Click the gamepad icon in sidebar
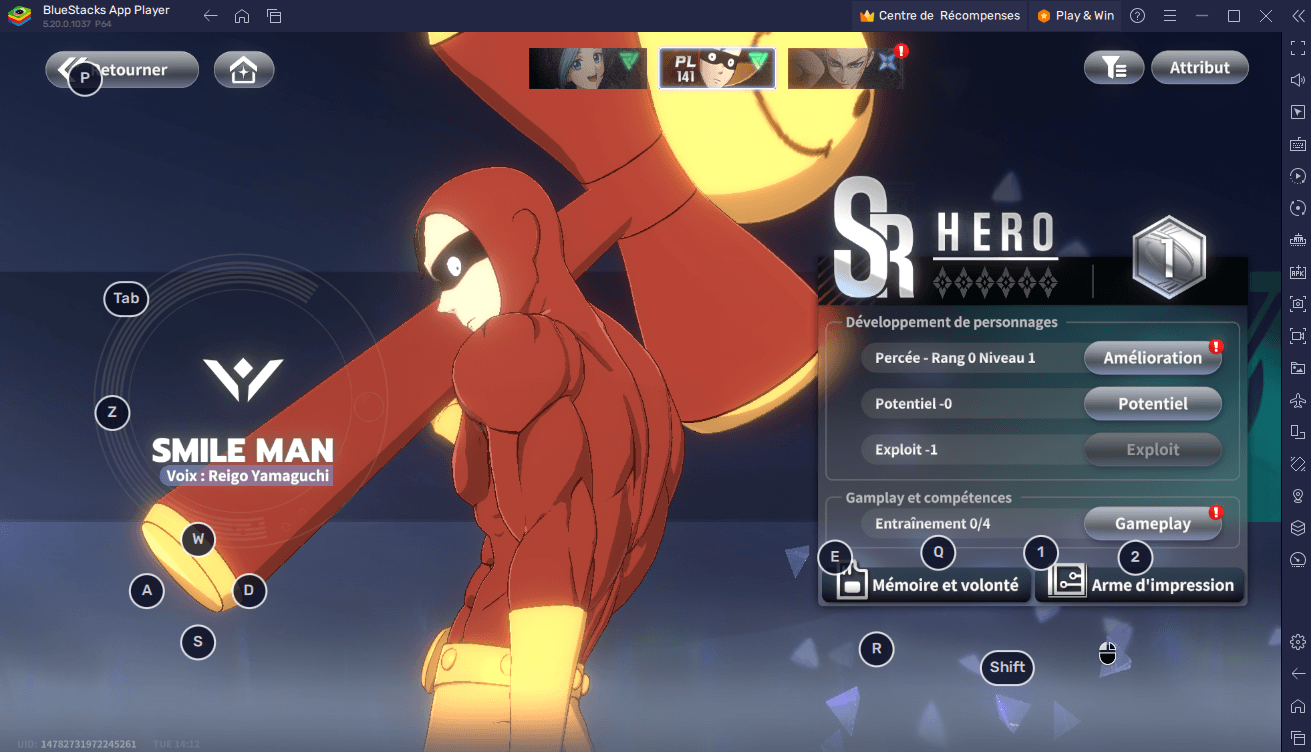This screenshot has height=752, width=1311. [1298, 240]
